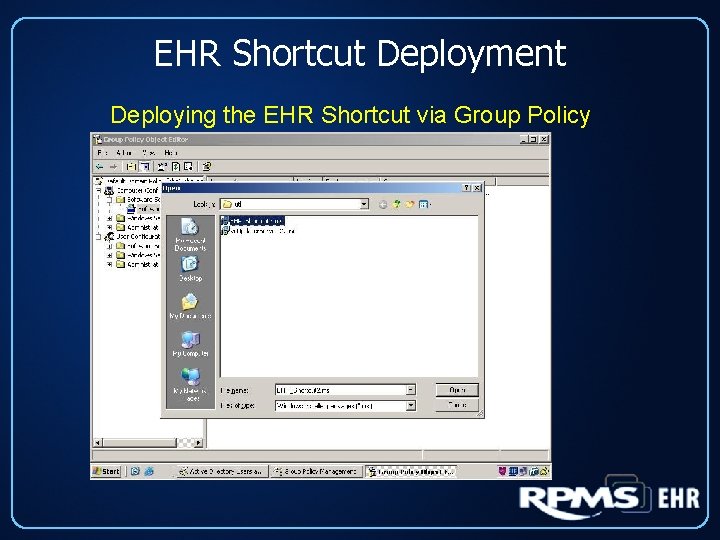This screenshot has width=720, height=540.
Task: Open the Look in folder dropdown
Action: 364,204
